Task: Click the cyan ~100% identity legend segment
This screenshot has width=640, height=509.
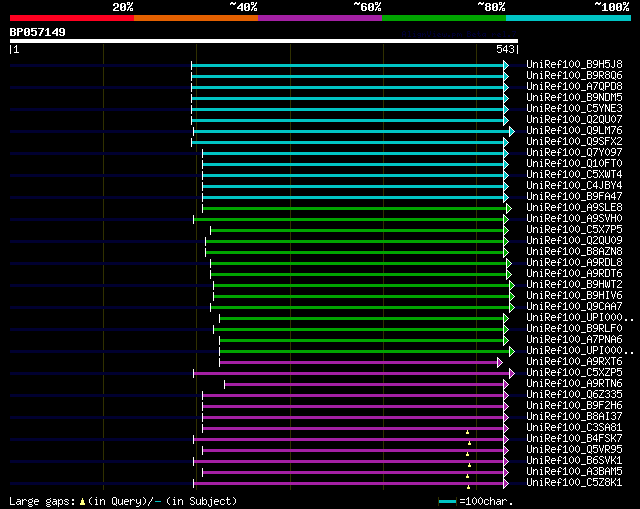Action: click(569, 18)
